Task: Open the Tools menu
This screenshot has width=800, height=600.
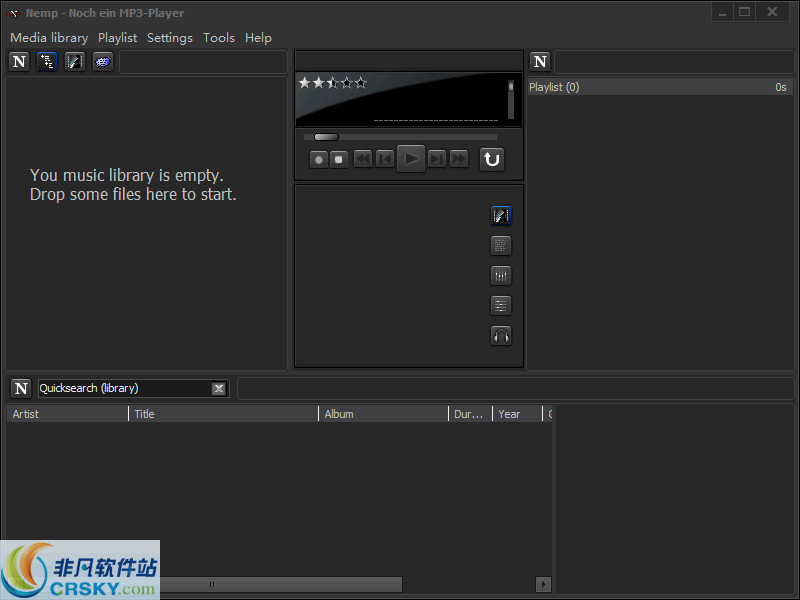Action: click(x=218, y=37)
